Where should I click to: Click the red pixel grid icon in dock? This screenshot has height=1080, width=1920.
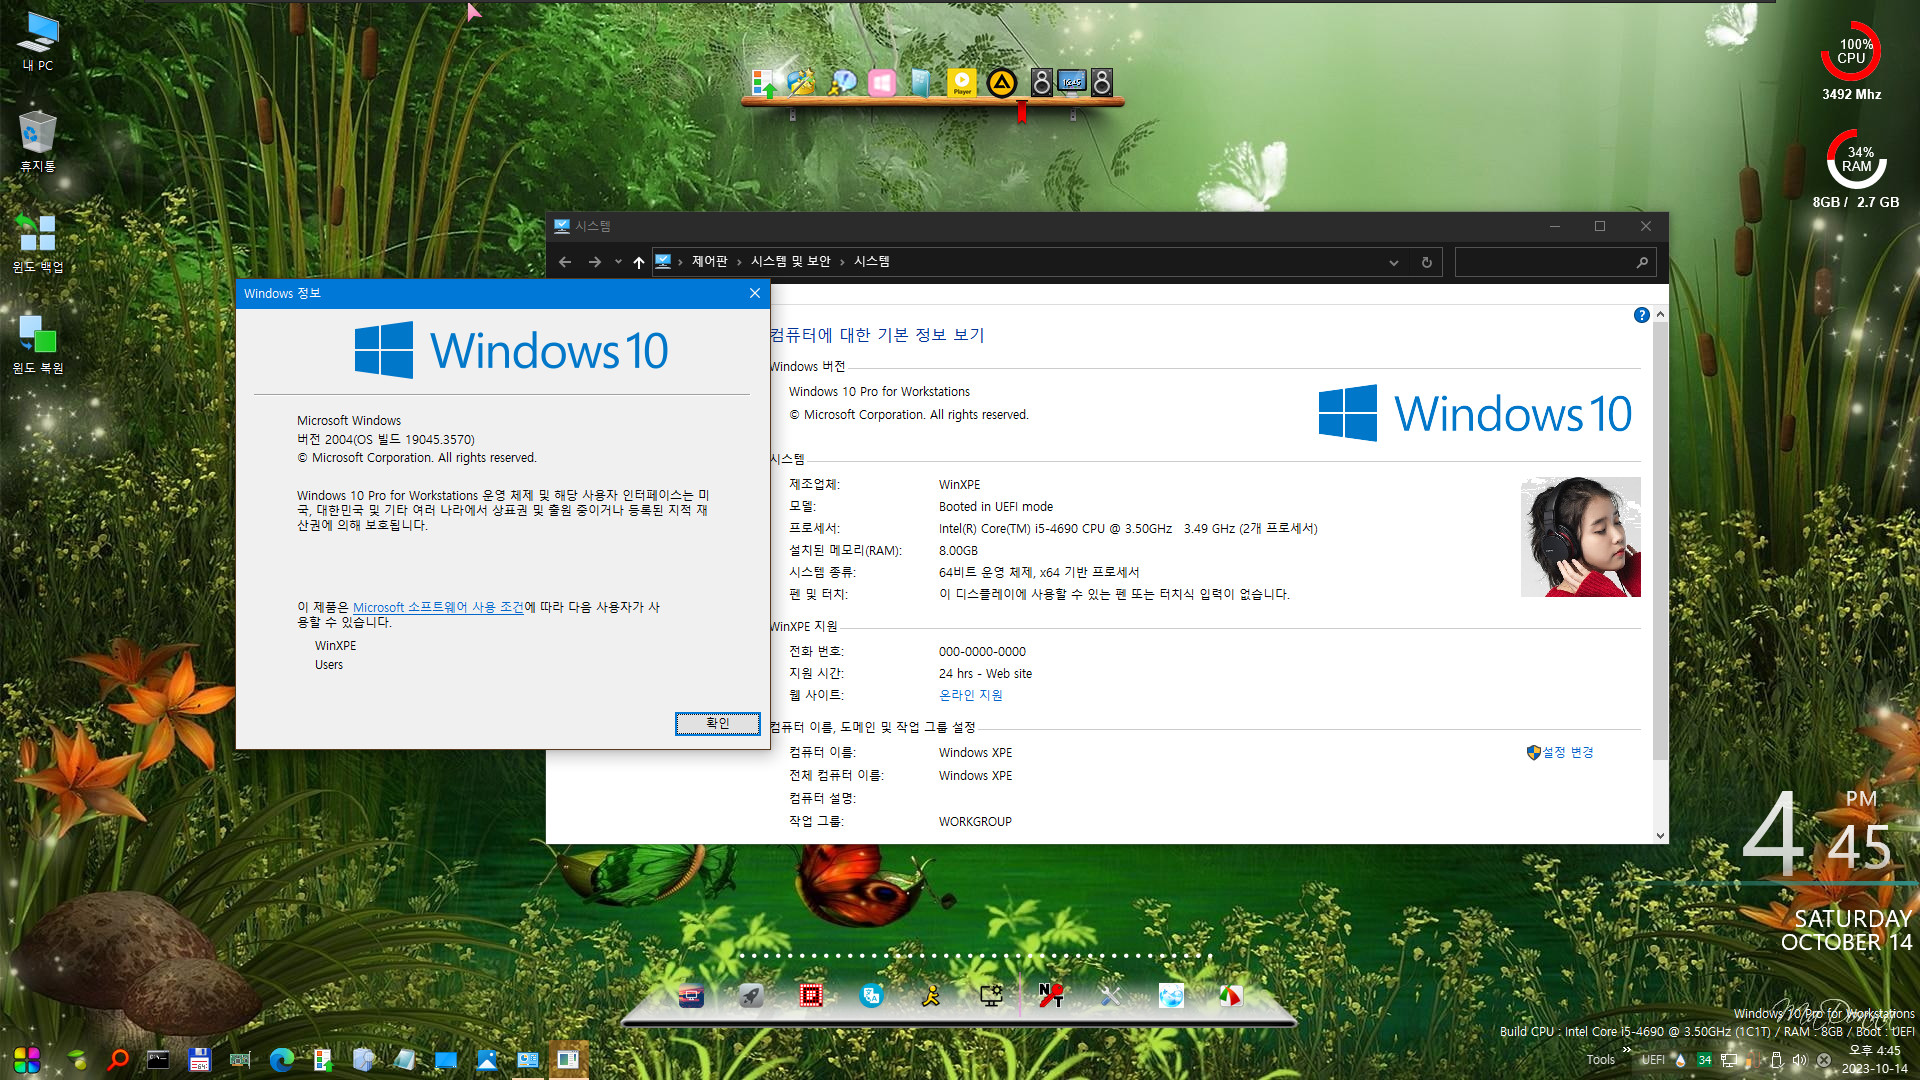pyautogui.click(x=811, y=995)
